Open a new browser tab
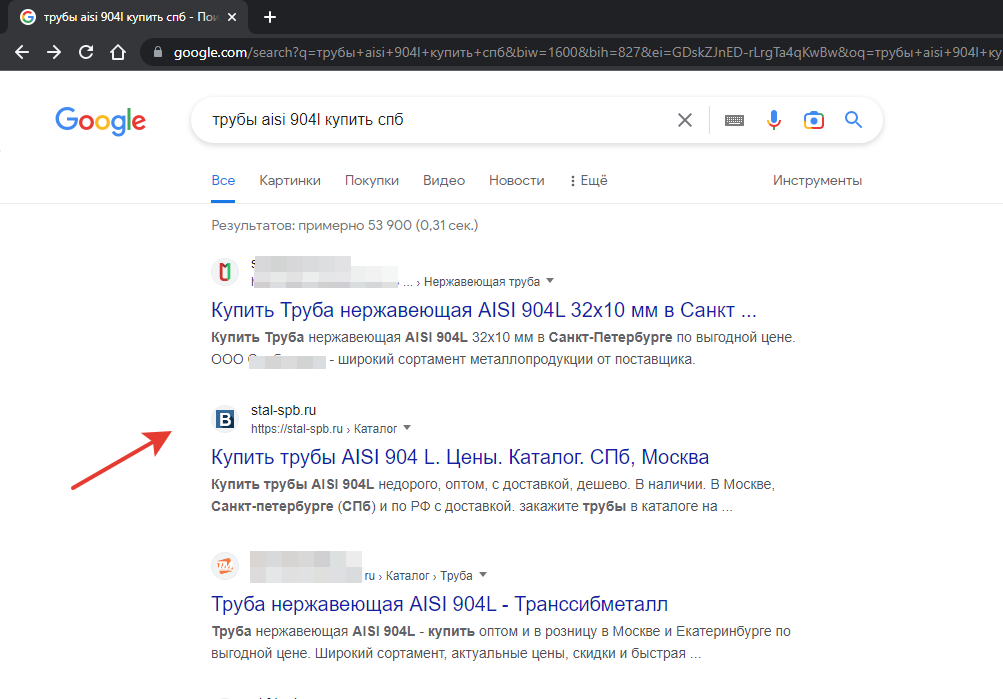Screen dimensions: 1003x699 pos(270,17)
